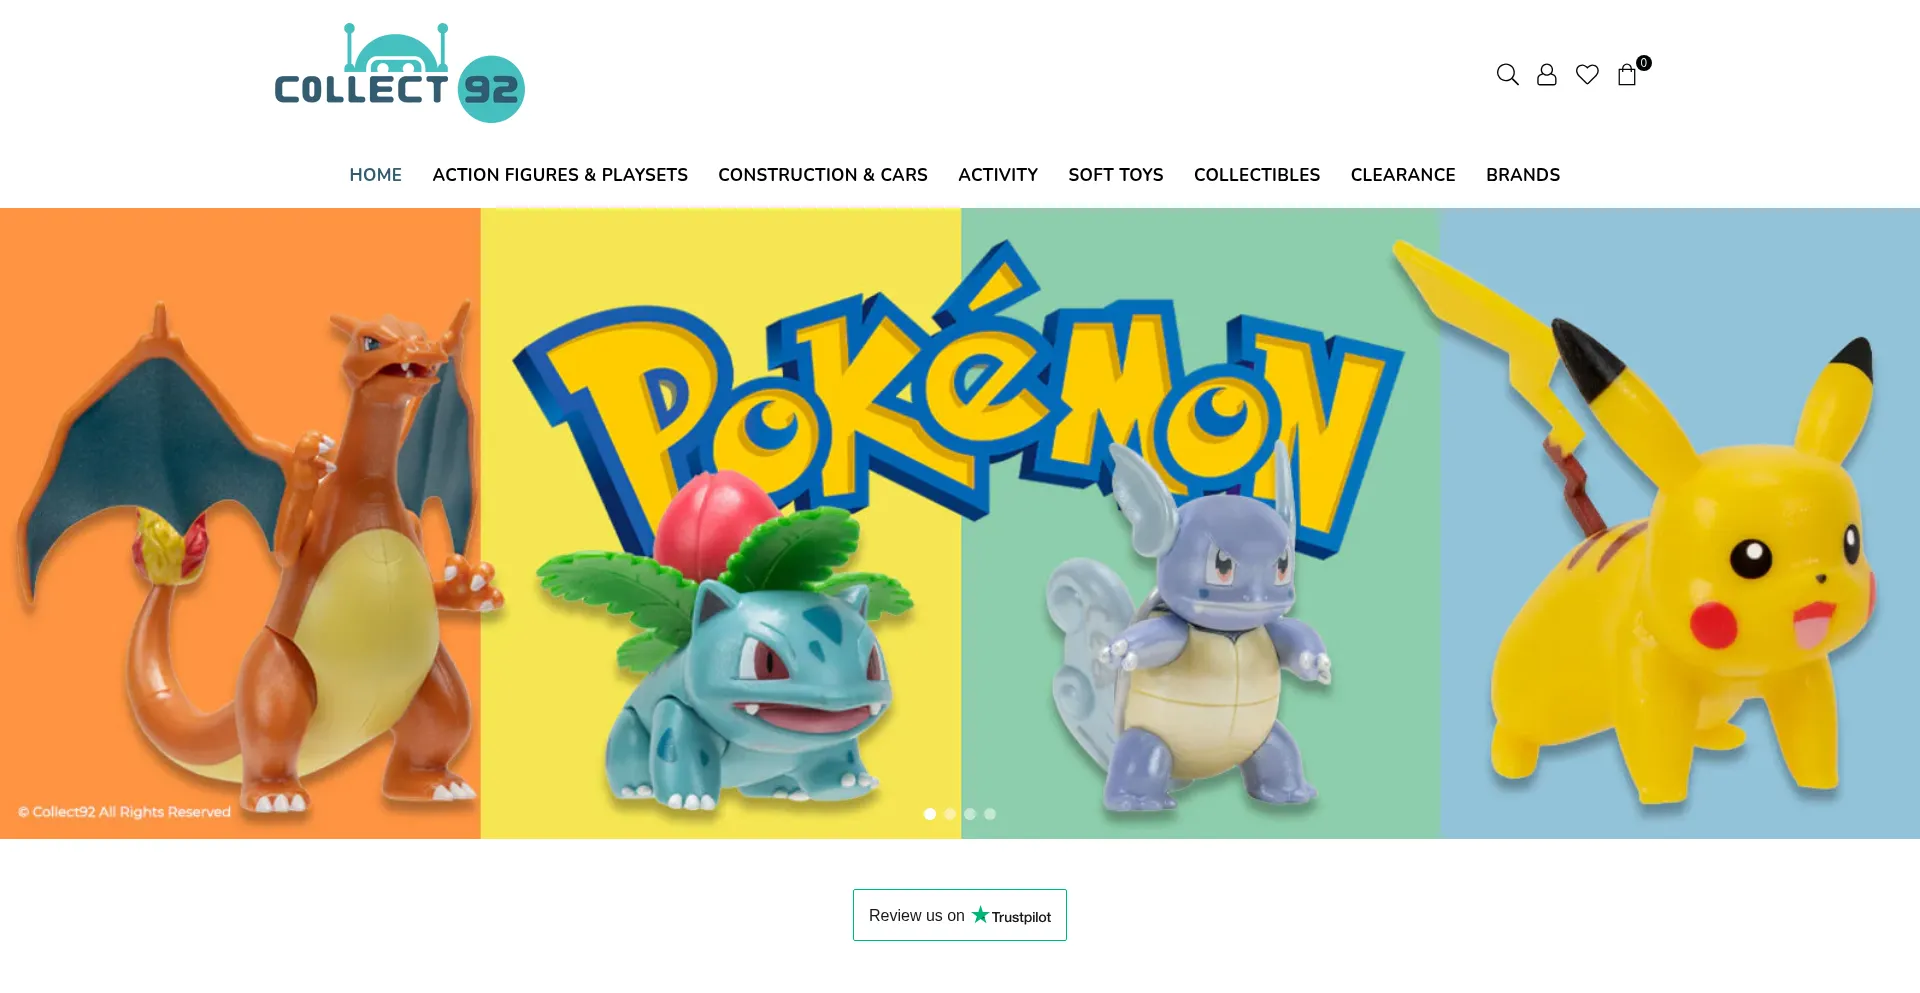
Task: Click Review us on Trustpilot button
Action: [960, 915]
